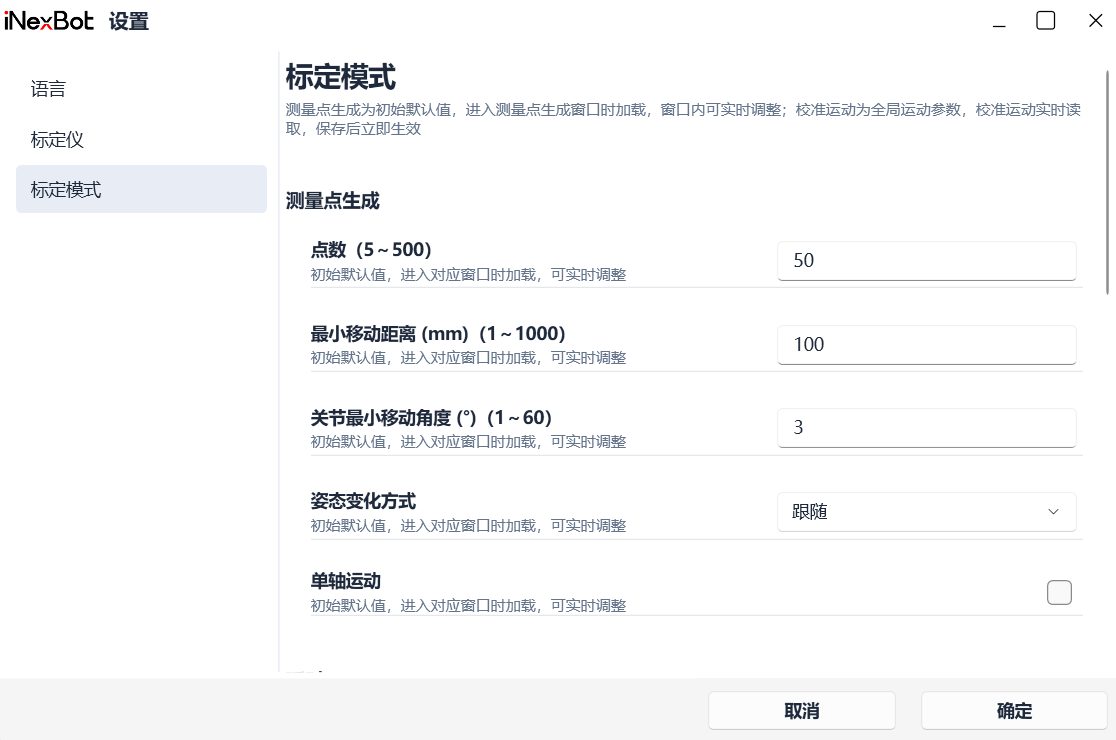
Task: Click the vertical scrollbar of settings panel
Action: coord(1107,182)
